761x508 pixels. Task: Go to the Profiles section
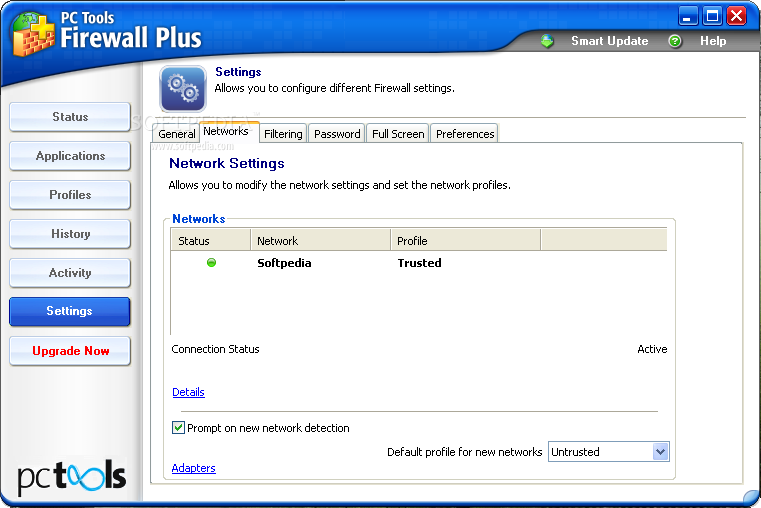pyautogui.click(x=70, y=195)
